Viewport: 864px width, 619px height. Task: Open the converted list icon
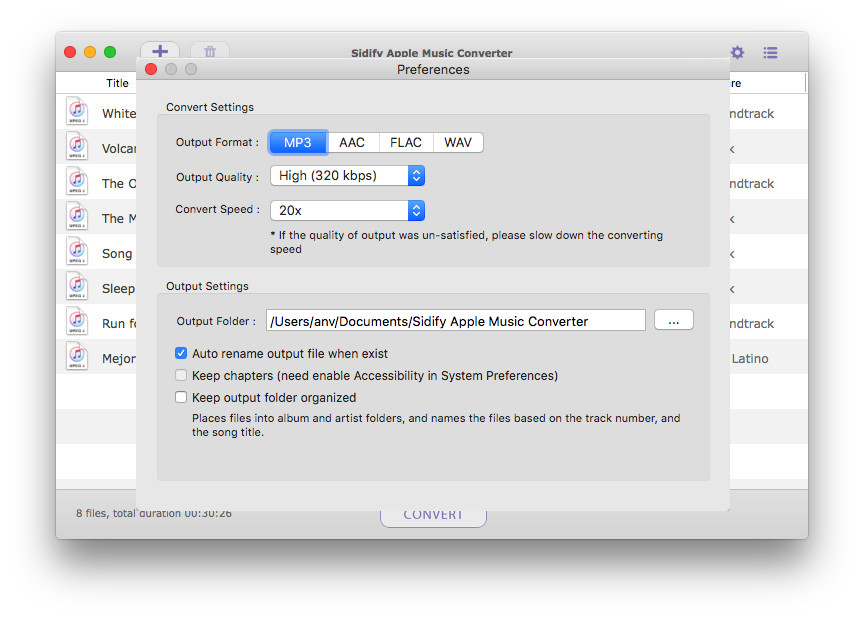pos(770,52)
